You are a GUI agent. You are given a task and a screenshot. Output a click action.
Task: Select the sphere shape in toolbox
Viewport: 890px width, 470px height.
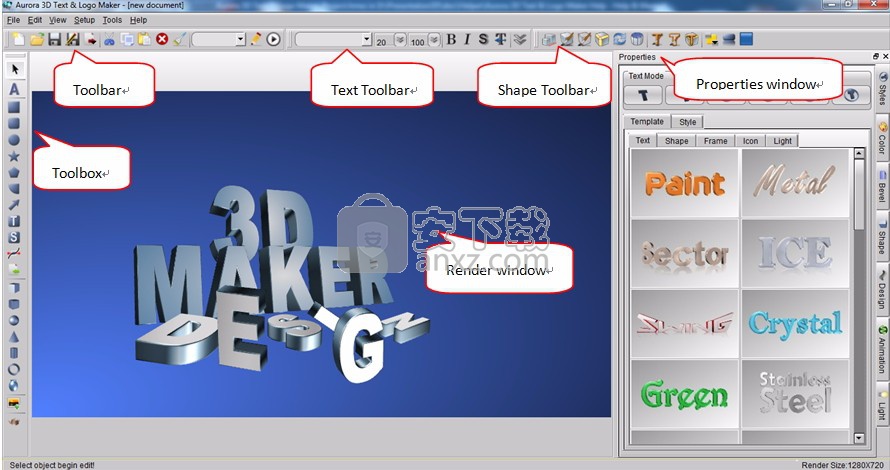click(14, 320)
